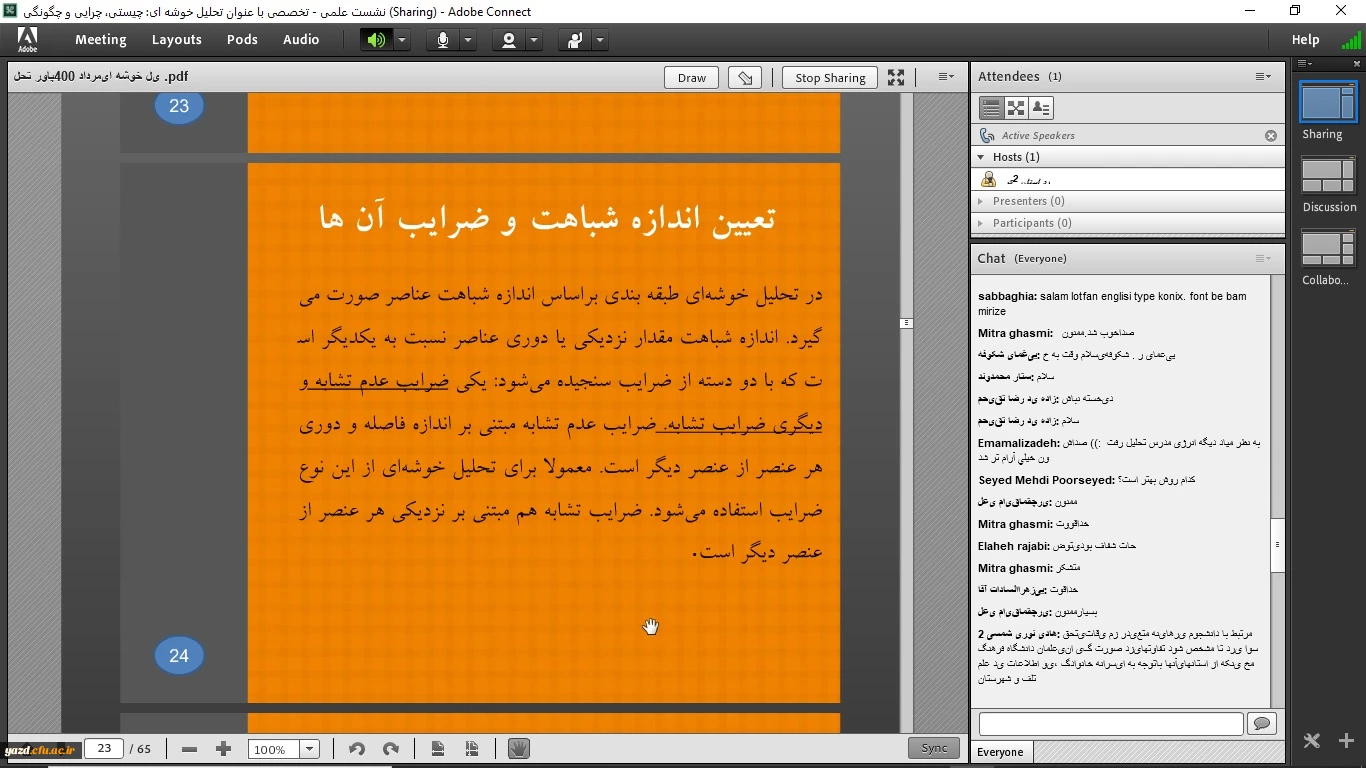
Task: Expand the Participants (0) group
Action: pyautogui.click(x=981, y=223)
